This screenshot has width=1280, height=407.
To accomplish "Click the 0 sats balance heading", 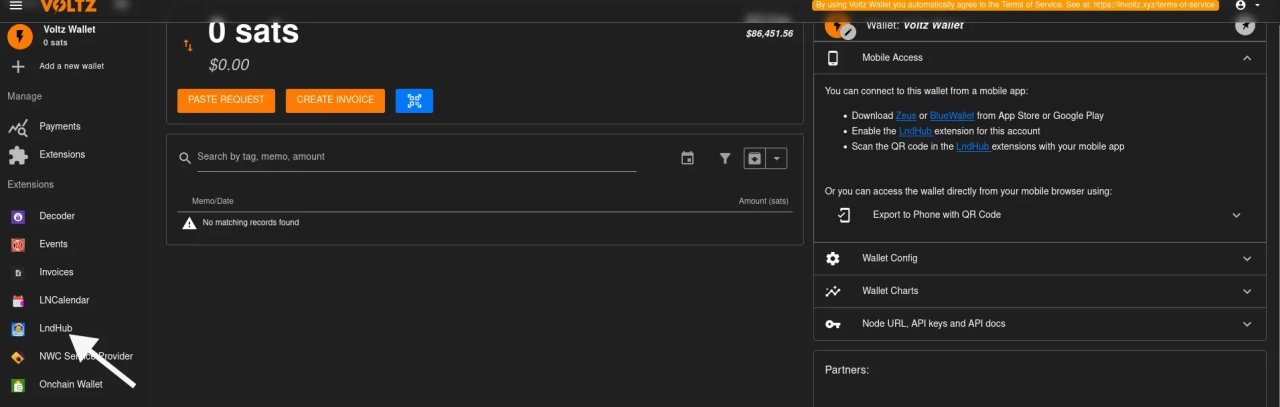I will [x=253, y=32].
